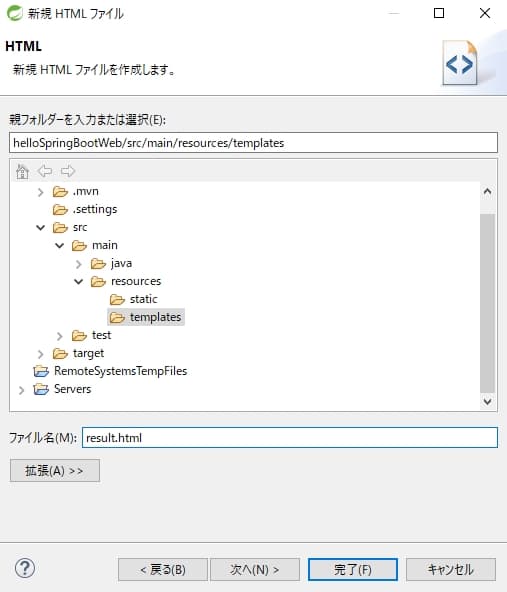Image resolution: width=507 pixels, height=592 pixels.
Task: Expand the target folder
Action: coord(40,354)
